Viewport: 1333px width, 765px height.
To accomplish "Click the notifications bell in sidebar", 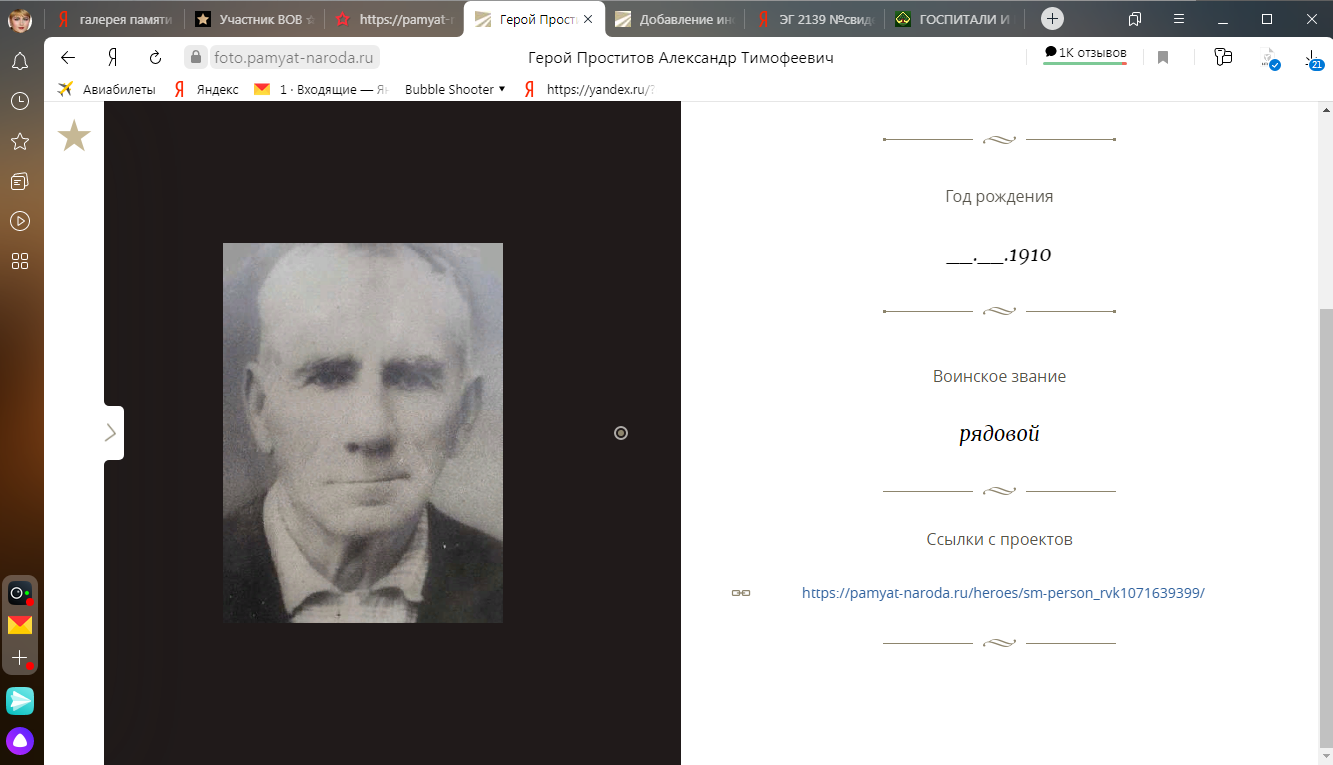I will coord(19,62).
